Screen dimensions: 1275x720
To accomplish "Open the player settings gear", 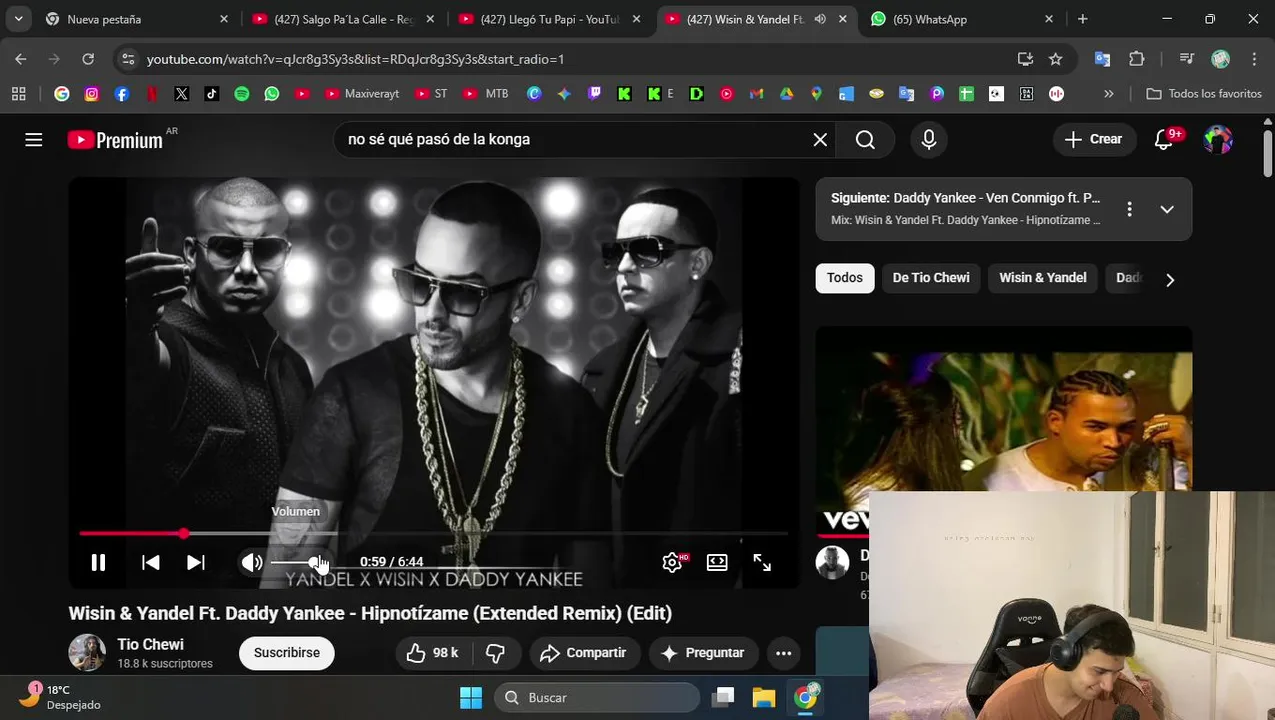I will pos(673,563).
